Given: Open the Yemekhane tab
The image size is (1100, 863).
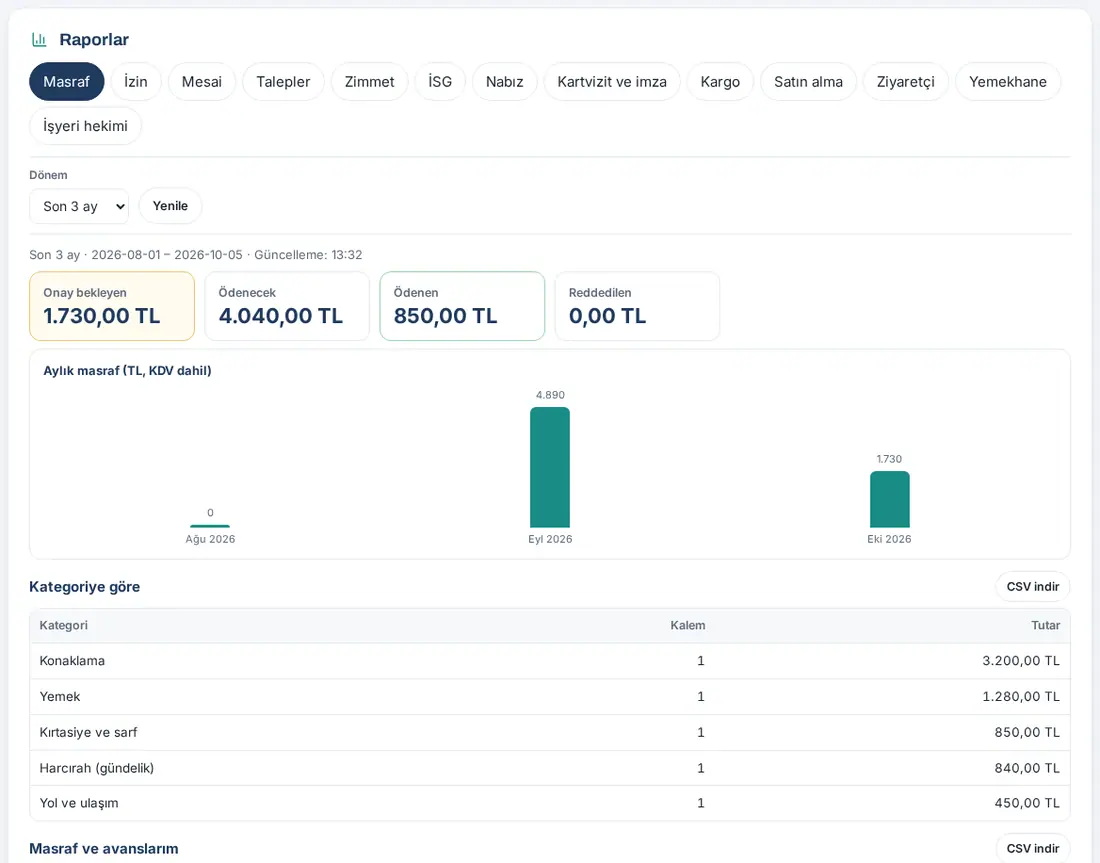Looking at the screenshot, I should pos(1008,81).
